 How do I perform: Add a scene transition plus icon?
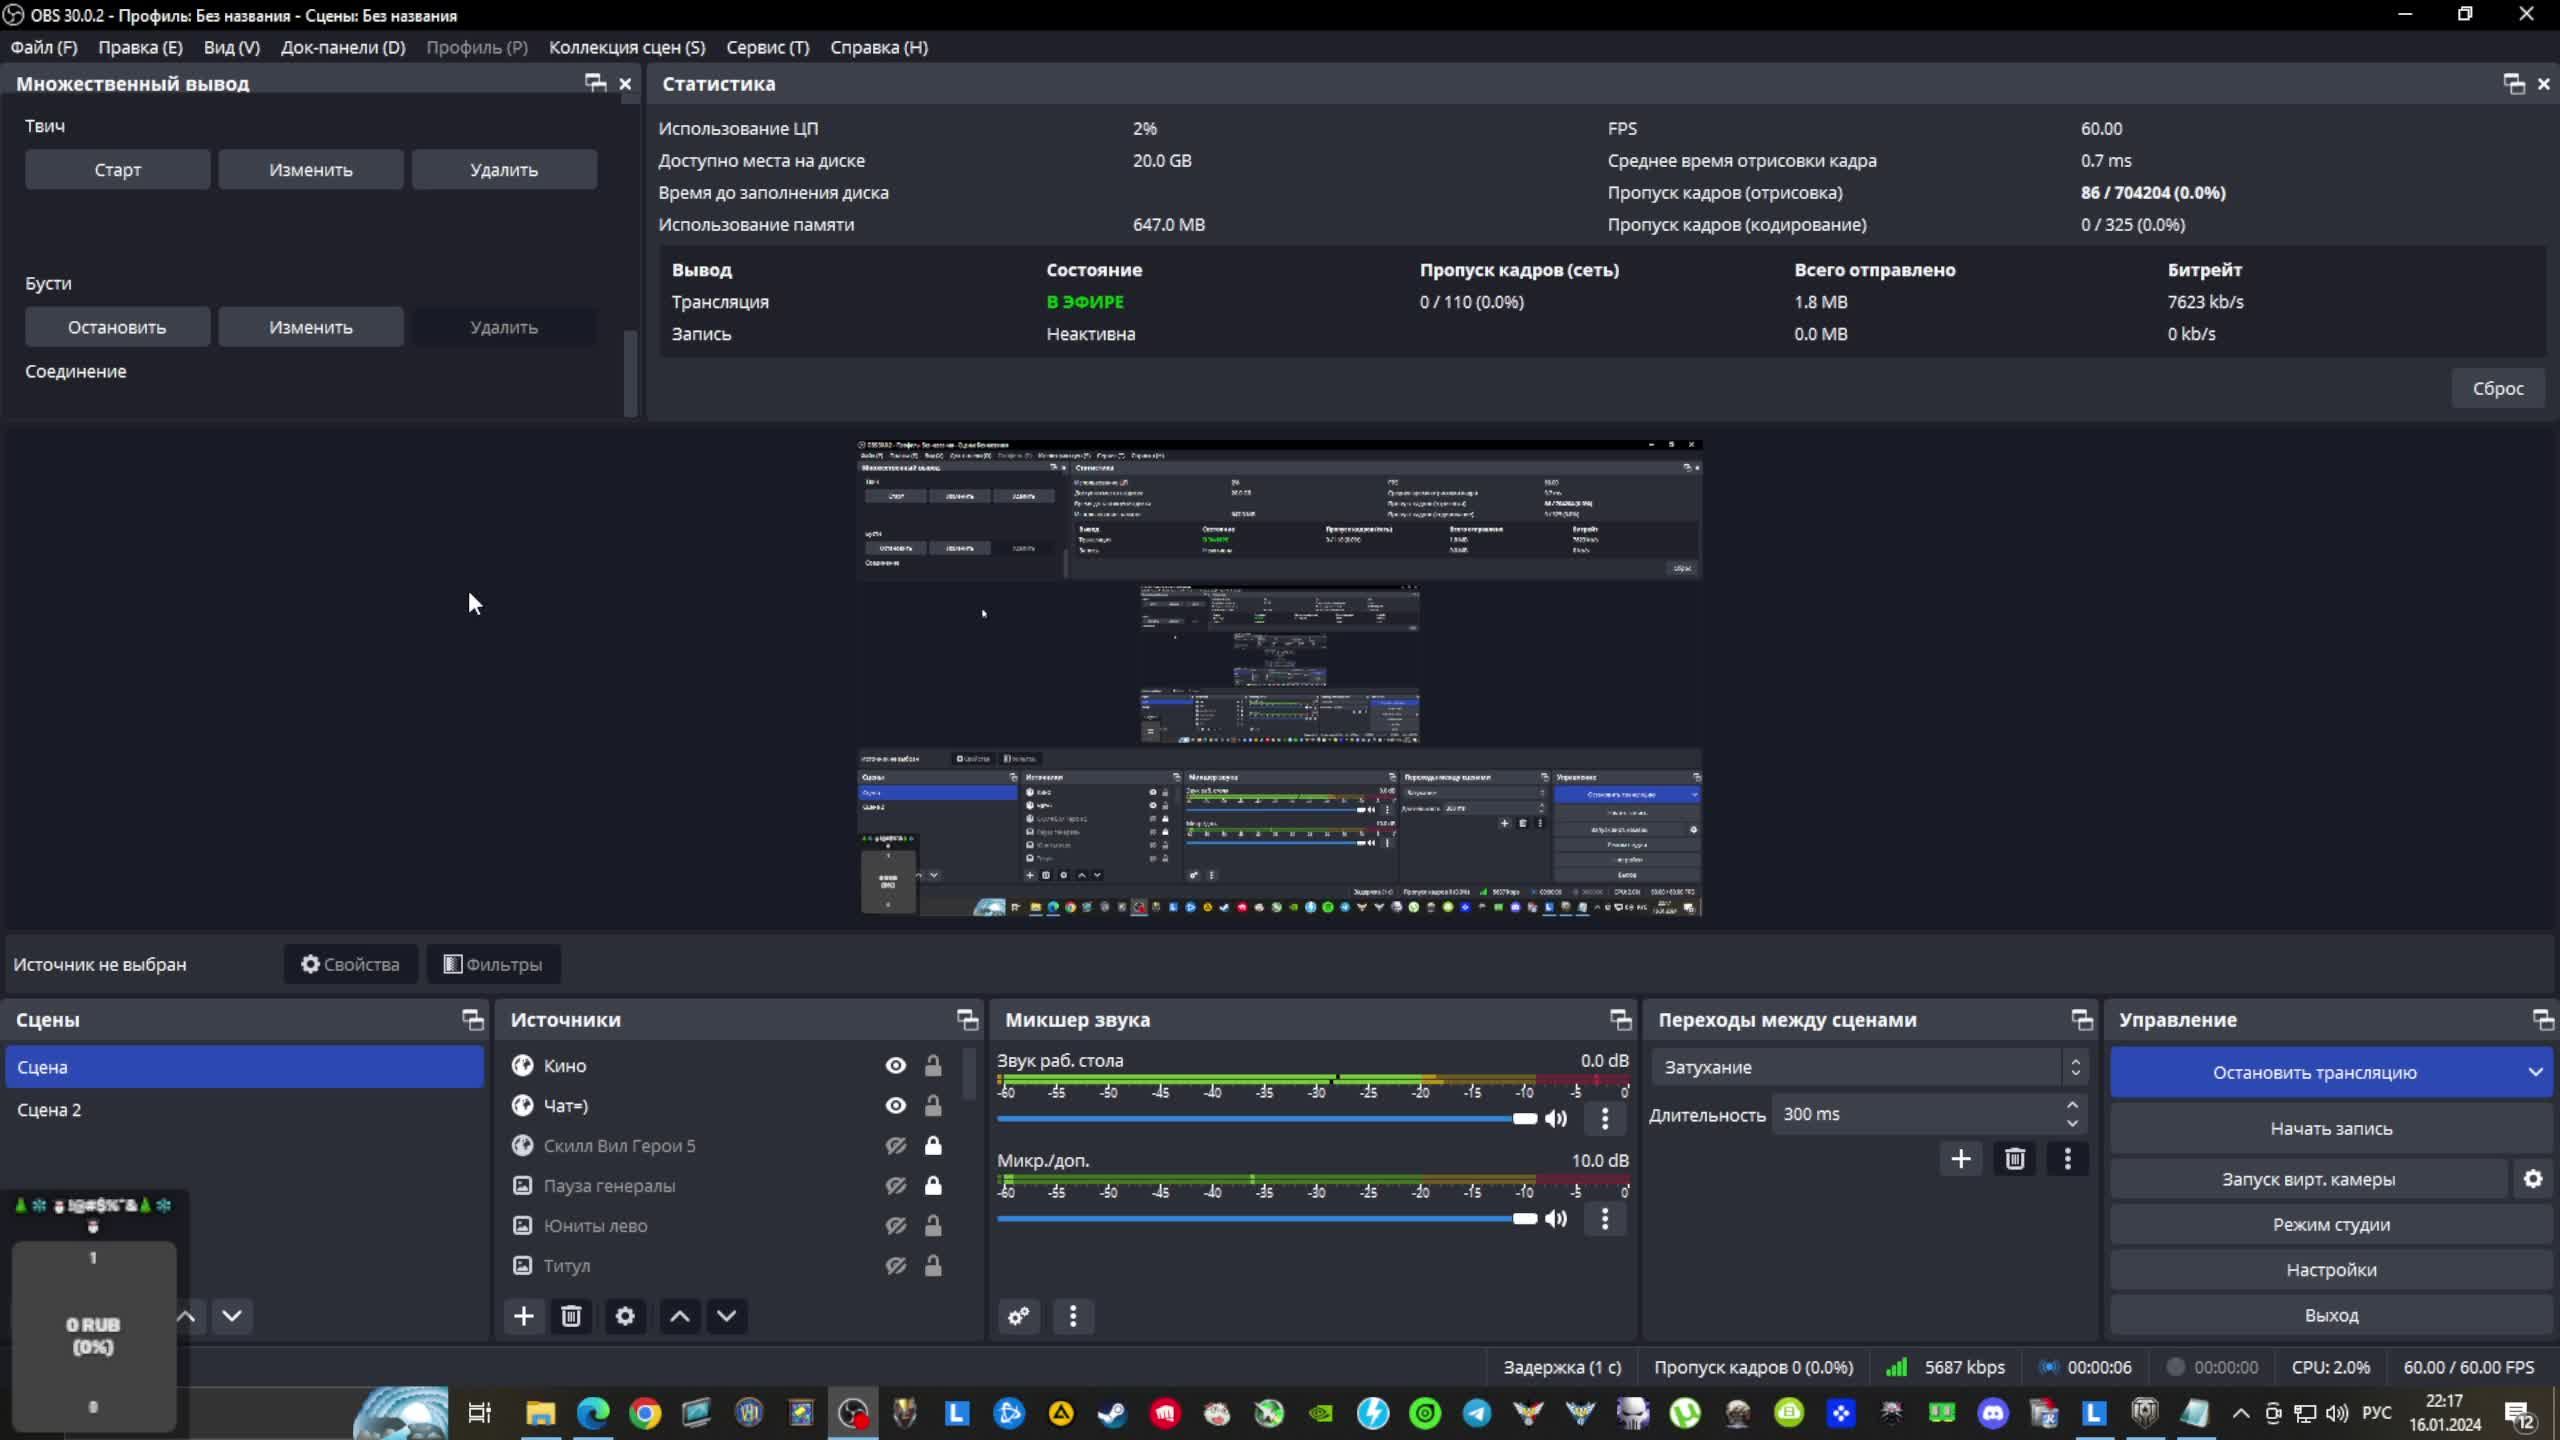point(1960,1159)
